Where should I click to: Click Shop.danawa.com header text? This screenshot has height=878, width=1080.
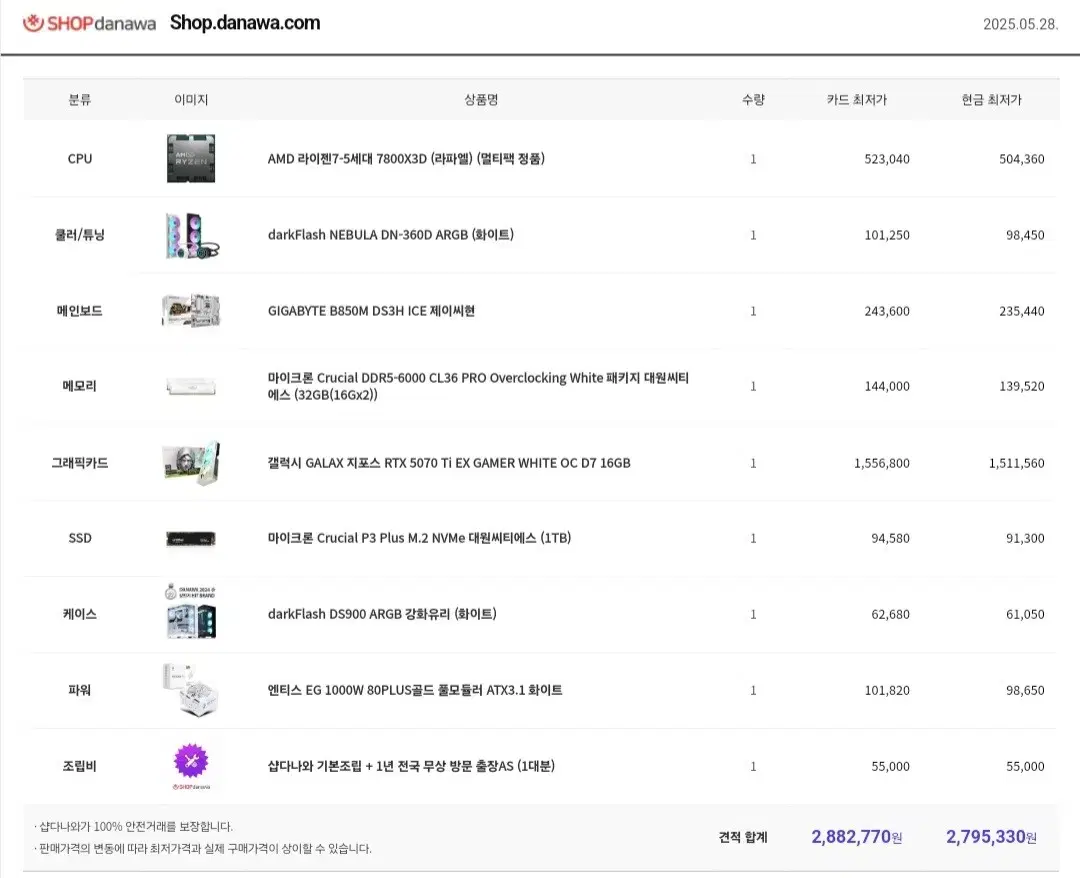coord(244,23)
